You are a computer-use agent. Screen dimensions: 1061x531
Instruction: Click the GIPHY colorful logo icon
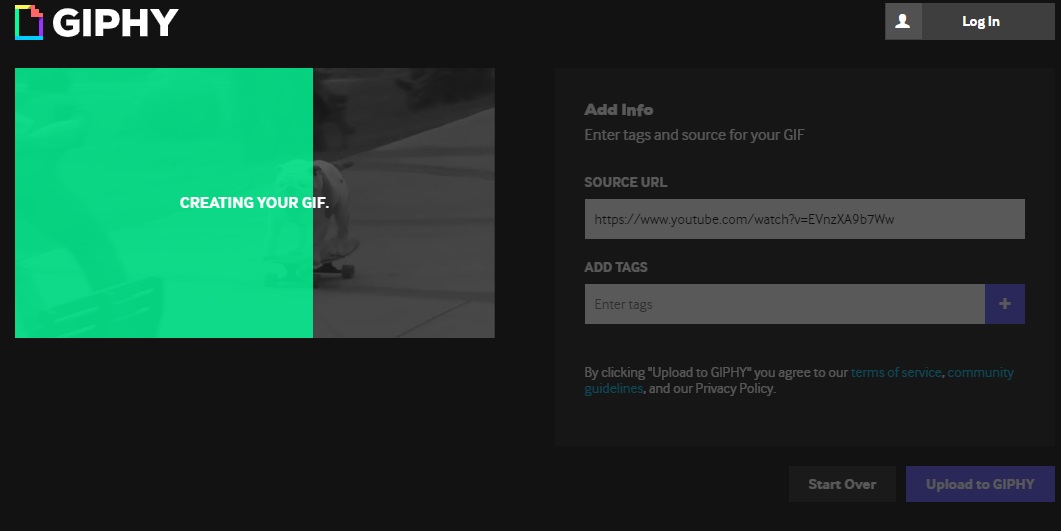[29, 22]
